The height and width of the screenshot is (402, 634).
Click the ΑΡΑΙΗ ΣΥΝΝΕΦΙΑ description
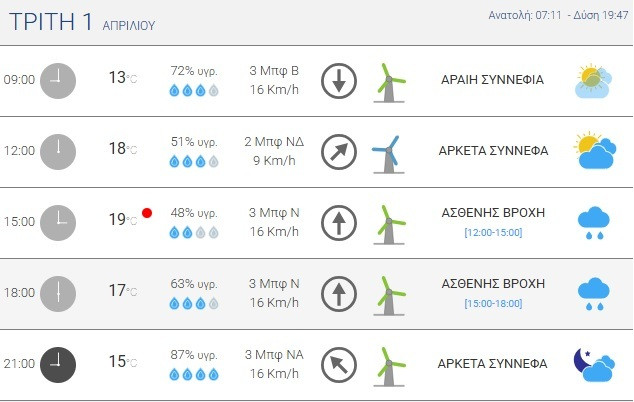pos(493,80)
